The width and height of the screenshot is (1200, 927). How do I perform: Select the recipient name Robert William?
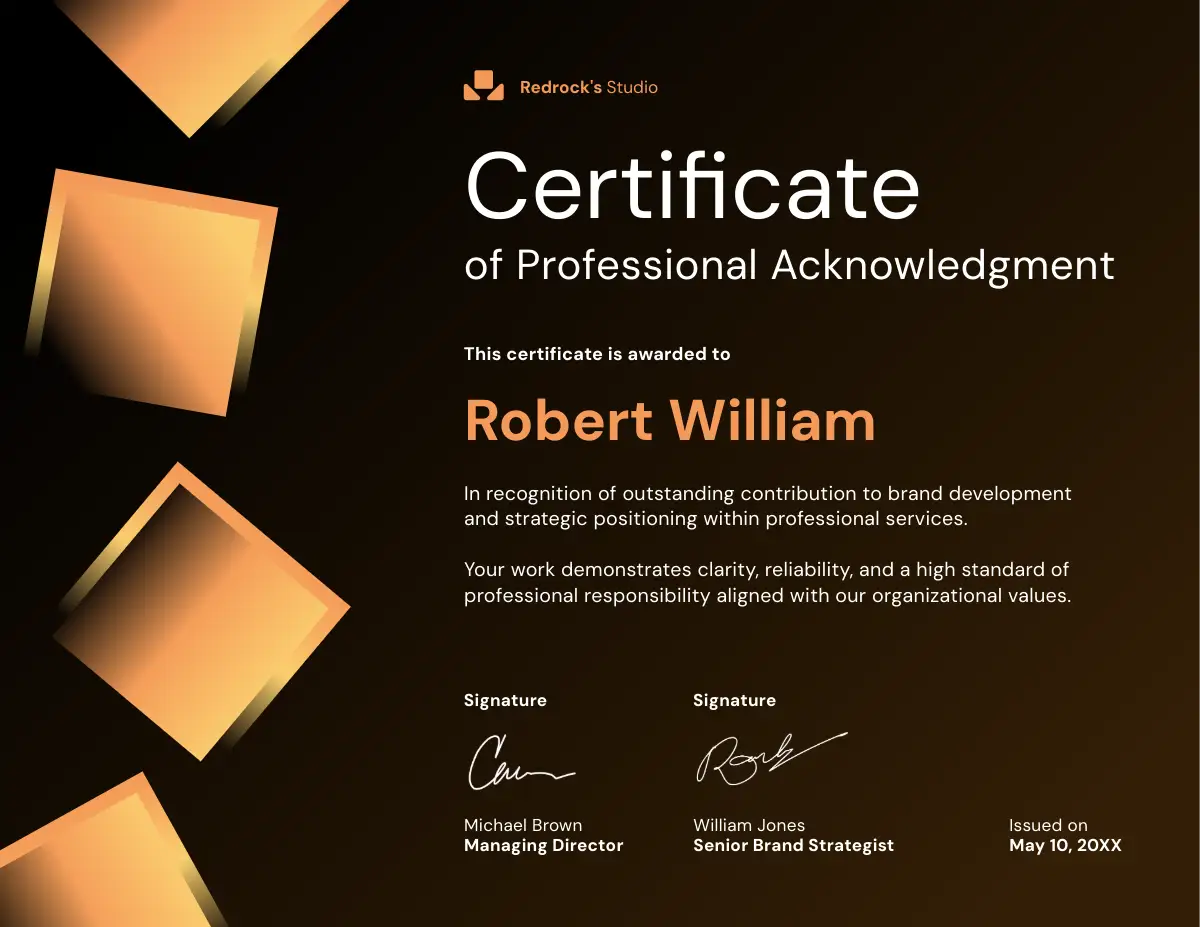(x=670, y=420)
